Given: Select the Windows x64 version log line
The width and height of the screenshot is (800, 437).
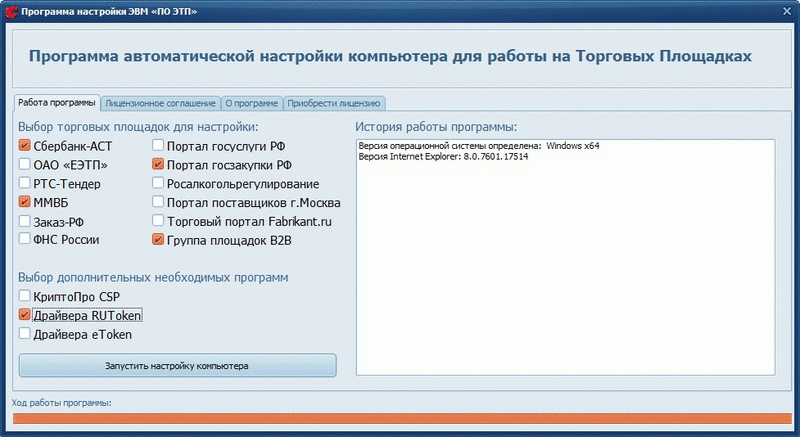Looking at the screenshot, I should [479, 146].
